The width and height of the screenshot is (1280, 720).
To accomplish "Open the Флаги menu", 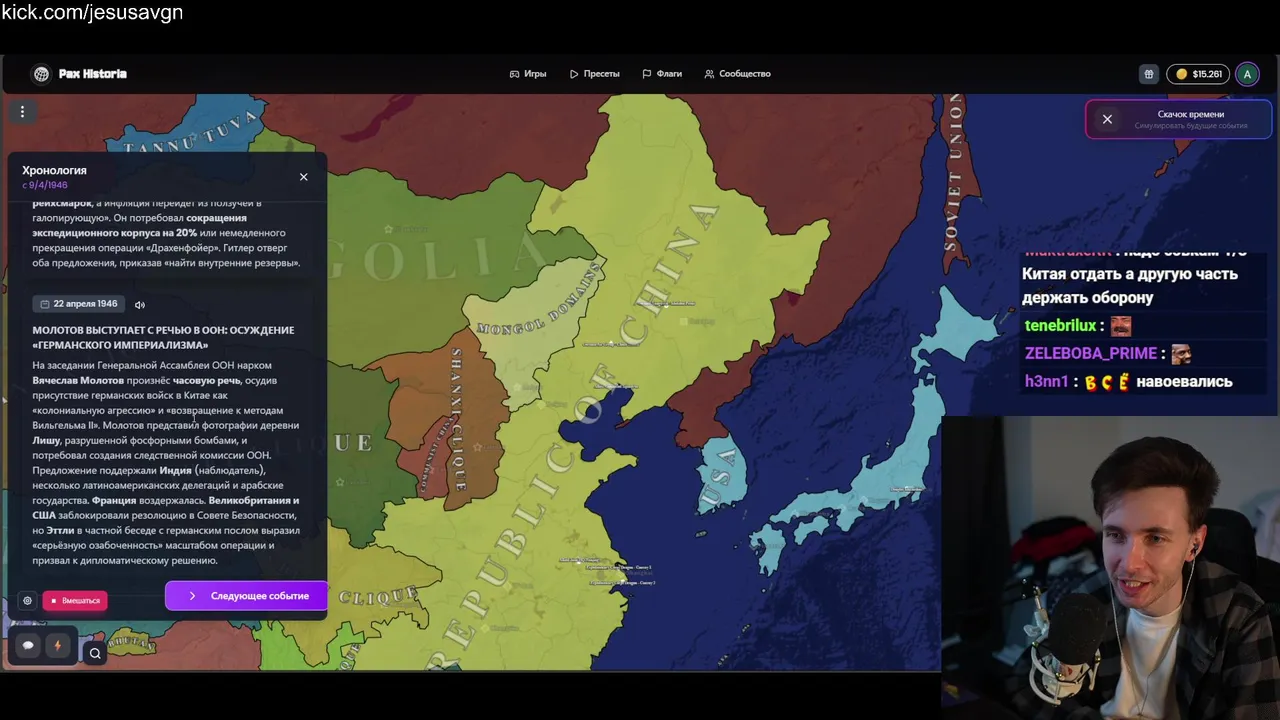I will 662,74.
